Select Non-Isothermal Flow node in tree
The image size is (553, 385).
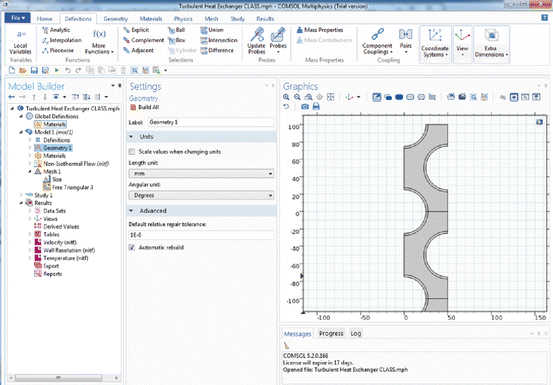(x=72, y=164)
